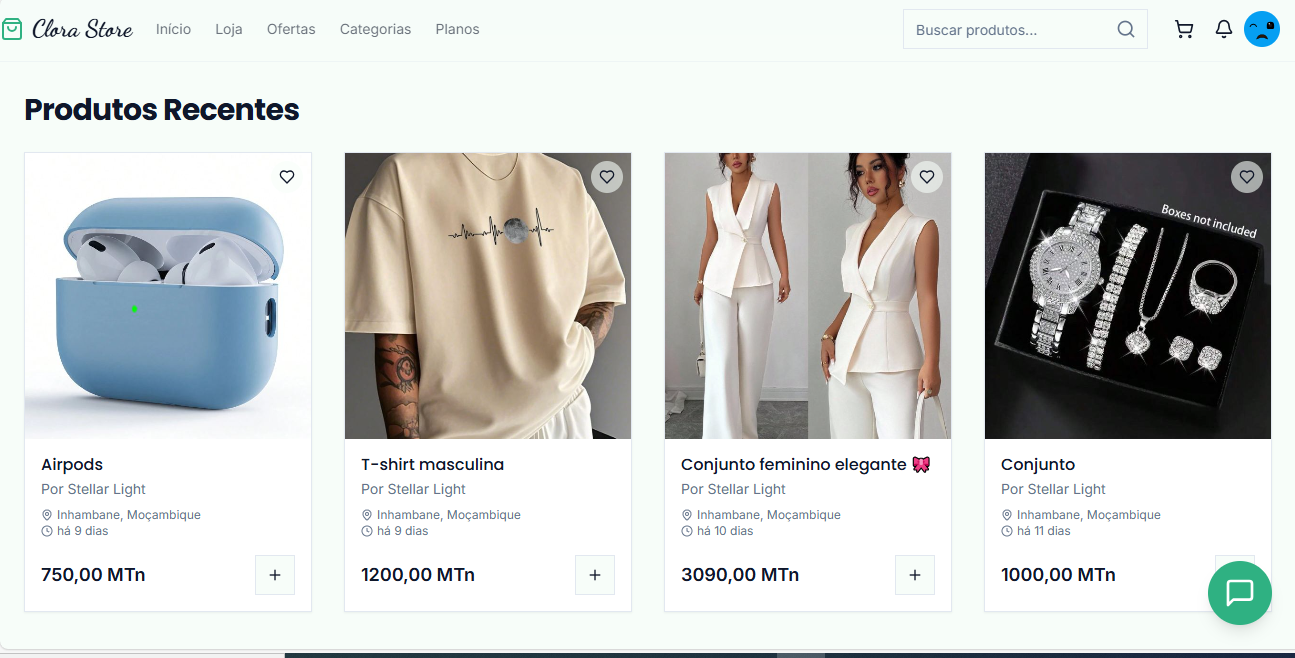The width and height of the screenshot is (1295, 658).
Task: Click the Stellar Light seller link under Airpods
Action: pyautogui.click(x=93, y=489)
